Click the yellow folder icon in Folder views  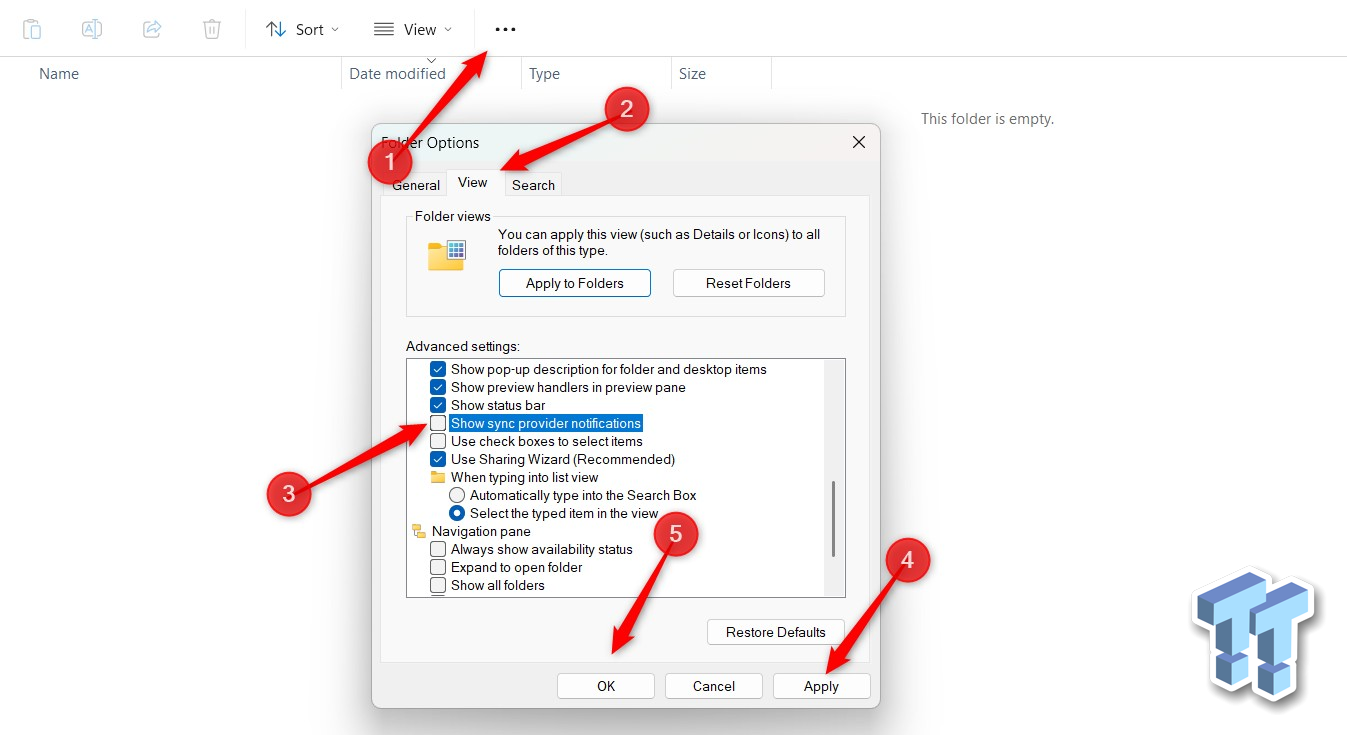[x=446, y=254]
